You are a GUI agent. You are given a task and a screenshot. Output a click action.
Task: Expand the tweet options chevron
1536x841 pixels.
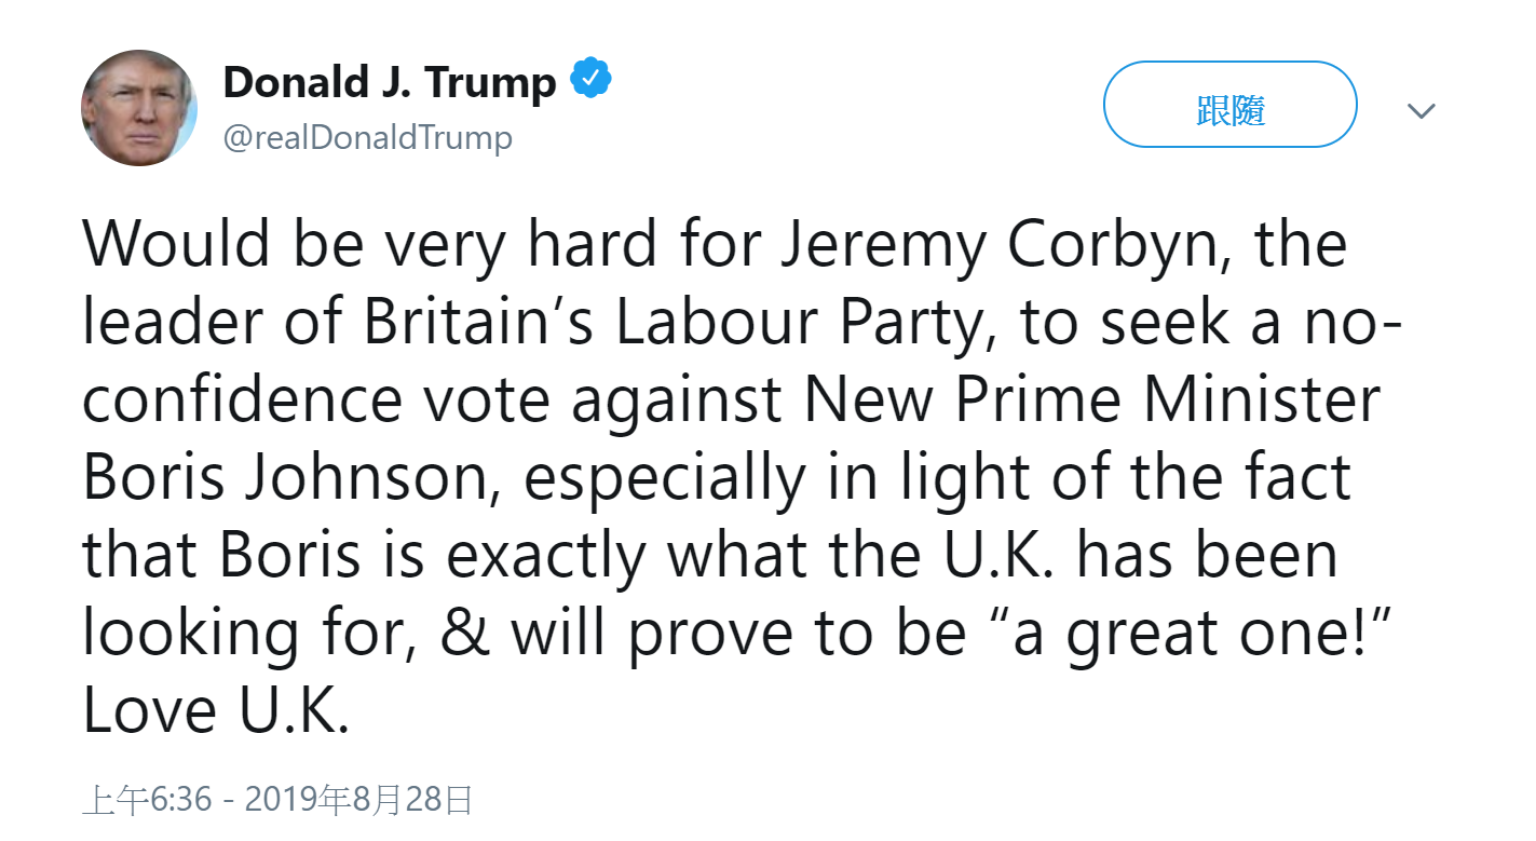[1421, 110]
